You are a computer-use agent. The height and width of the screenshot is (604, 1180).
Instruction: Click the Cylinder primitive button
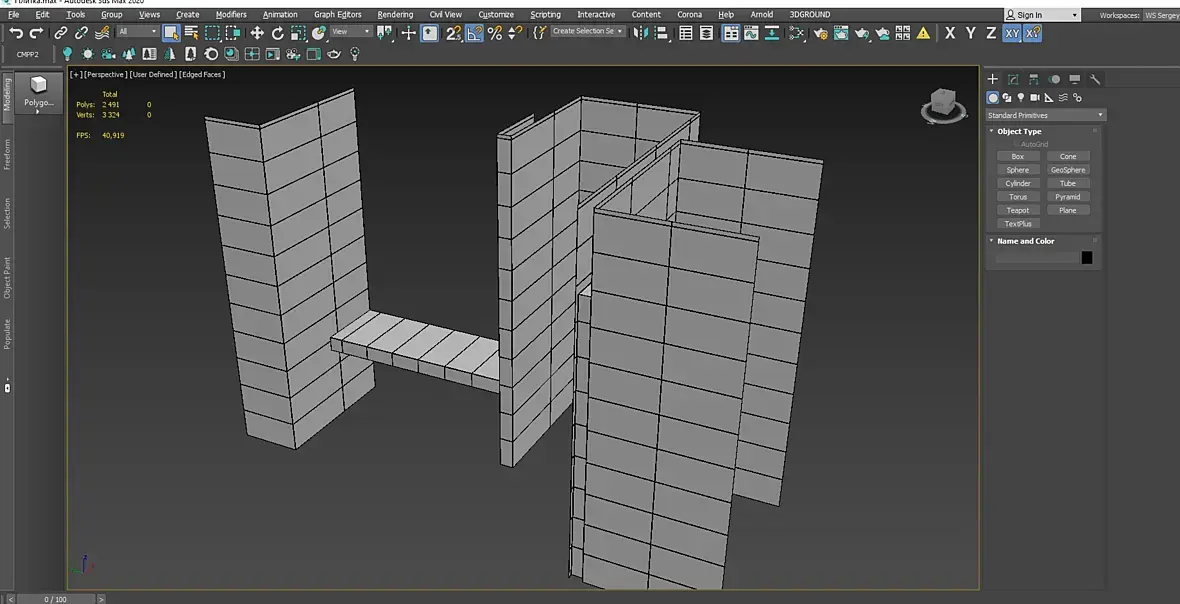click(1018, 183)
